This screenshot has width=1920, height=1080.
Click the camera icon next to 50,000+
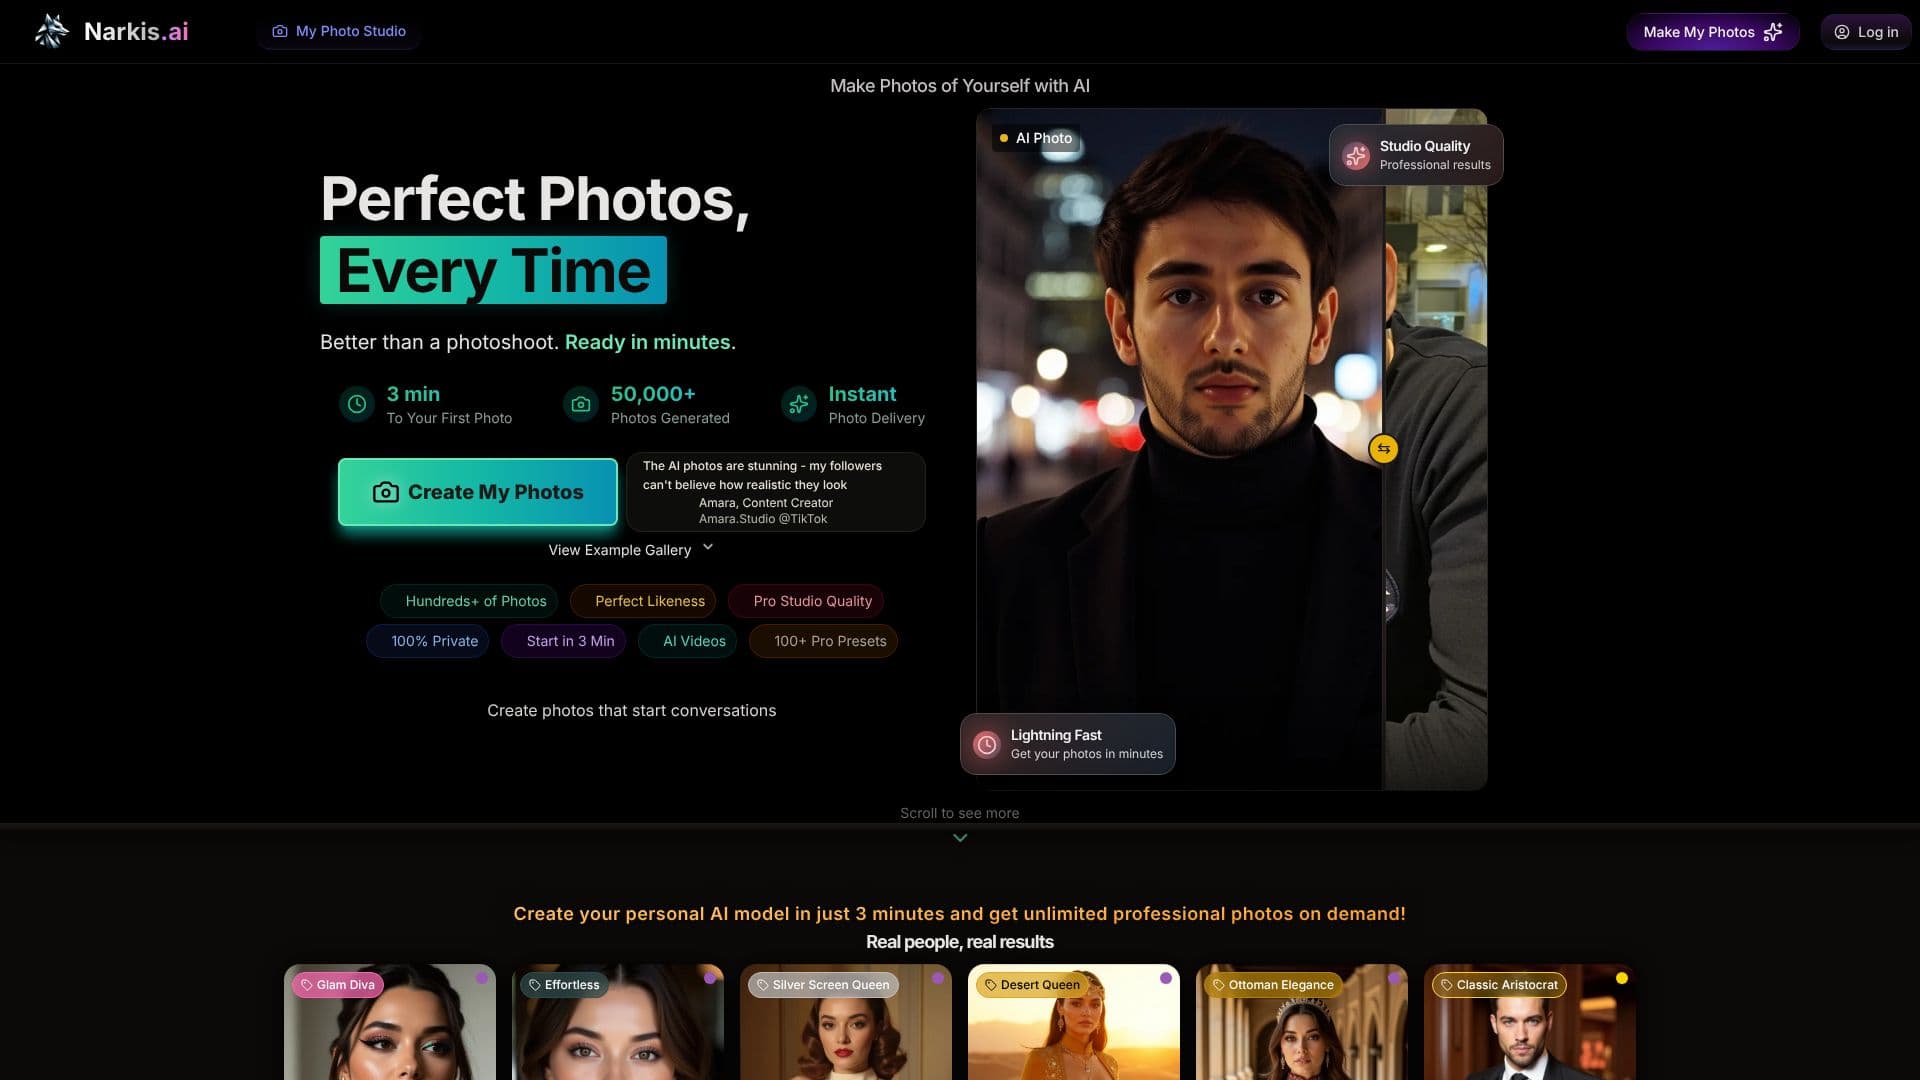[x=581, y=404]
